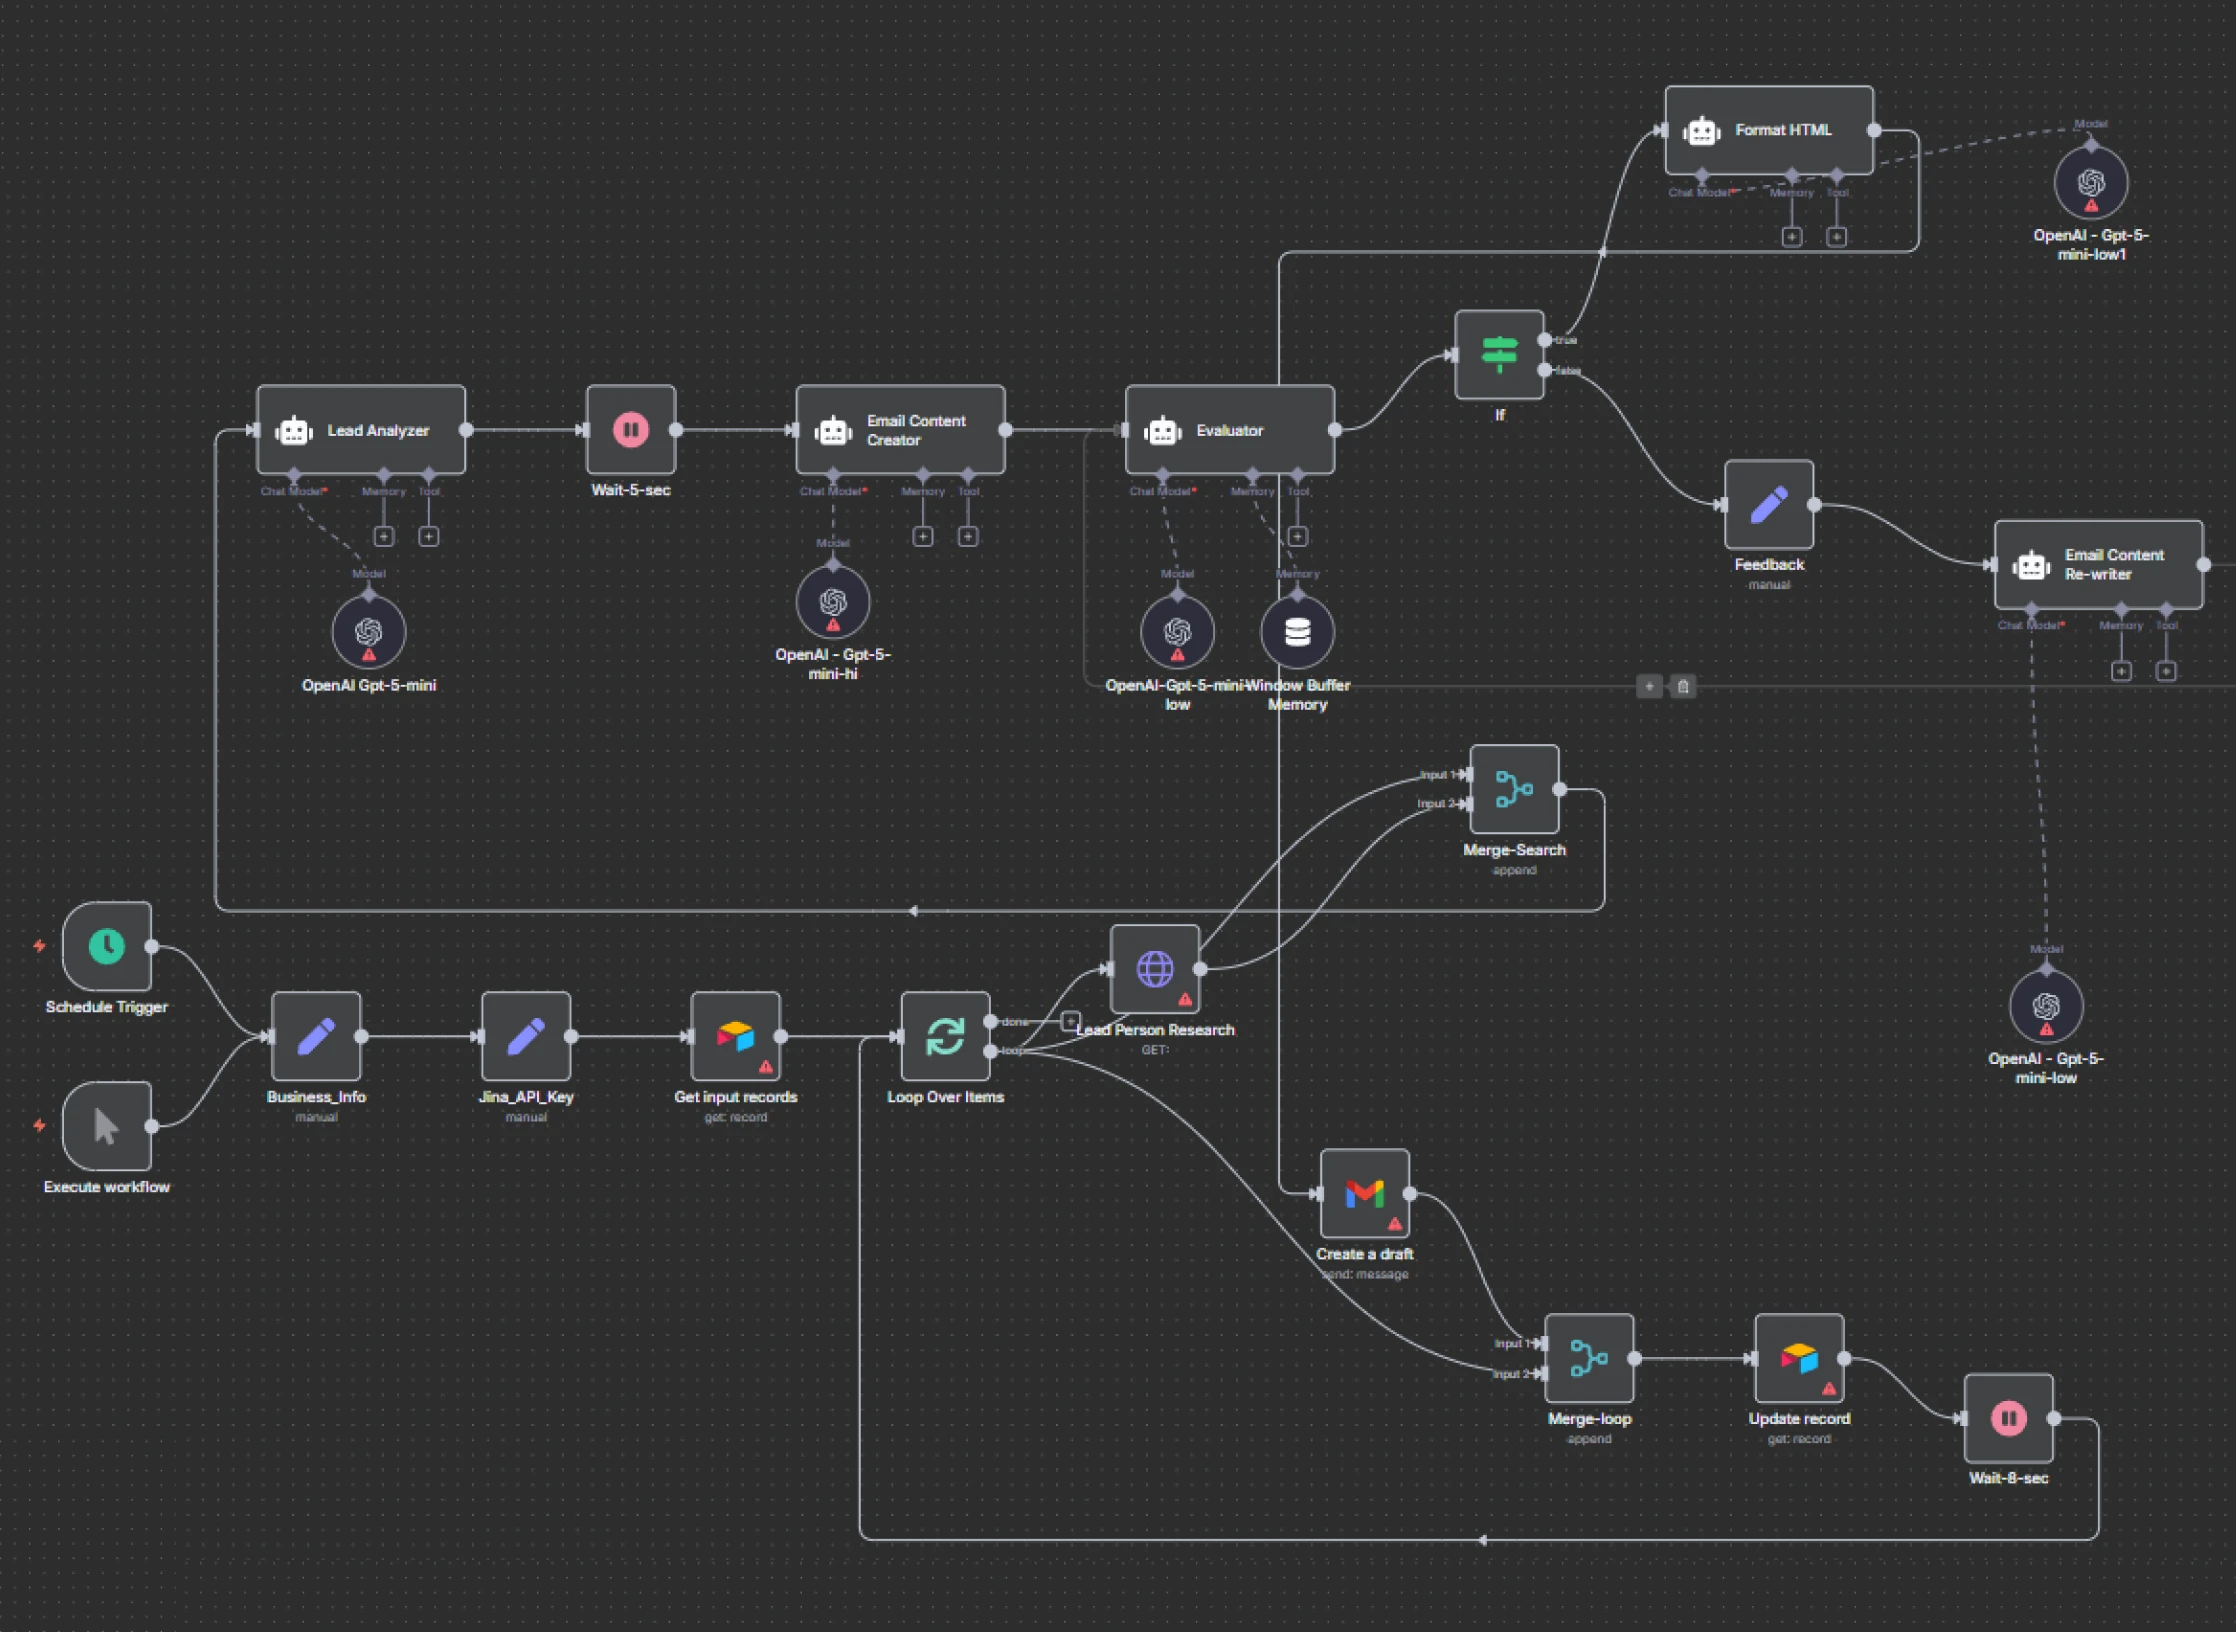Open the Merge-Search node
Screen dimensions: 2236x1632
pyautogui.click(x=1514, y=789)
